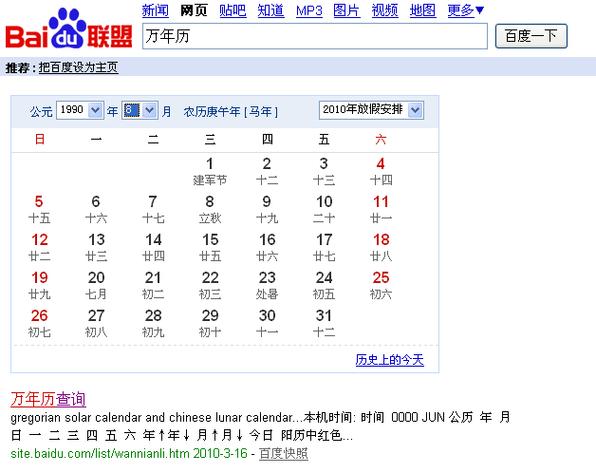The width and height of the screenshot is (596, 473).
Task: Click the 万年历 search input field
Action: [x=315, y=36]
